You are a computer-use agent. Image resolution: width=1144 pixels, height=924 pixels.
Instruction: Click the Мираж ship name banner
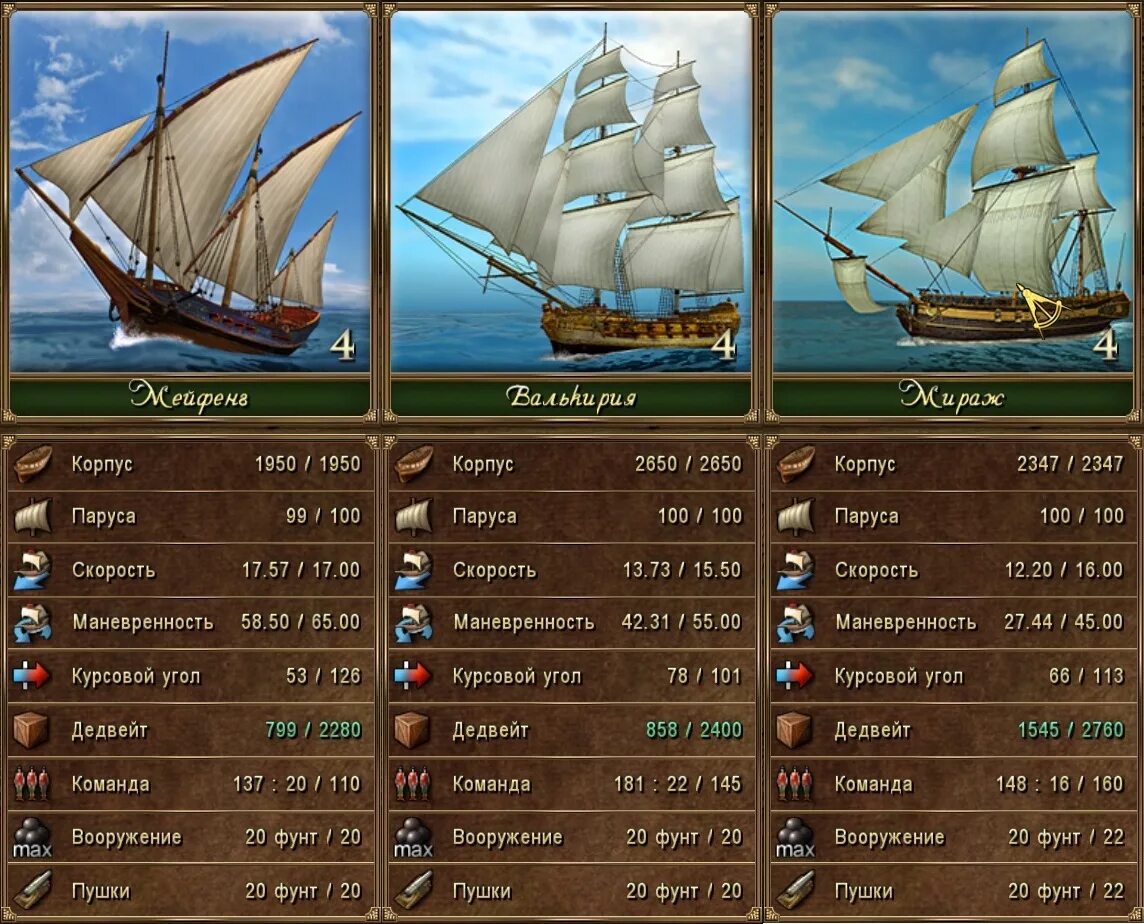pyautogui.click(x=952, y=396)
